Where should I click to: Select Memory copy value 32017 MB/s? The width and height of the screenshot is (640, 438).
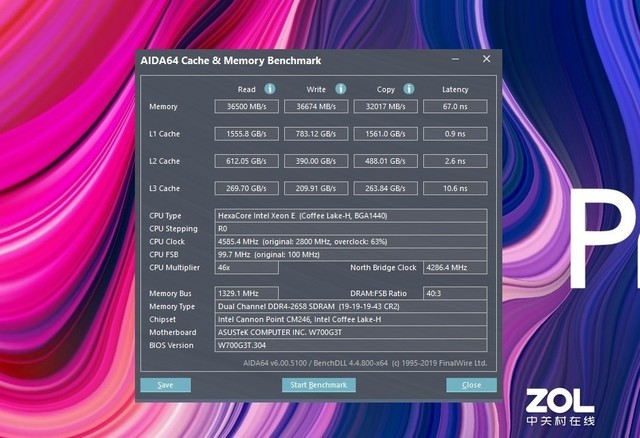[x=385, y=107]
